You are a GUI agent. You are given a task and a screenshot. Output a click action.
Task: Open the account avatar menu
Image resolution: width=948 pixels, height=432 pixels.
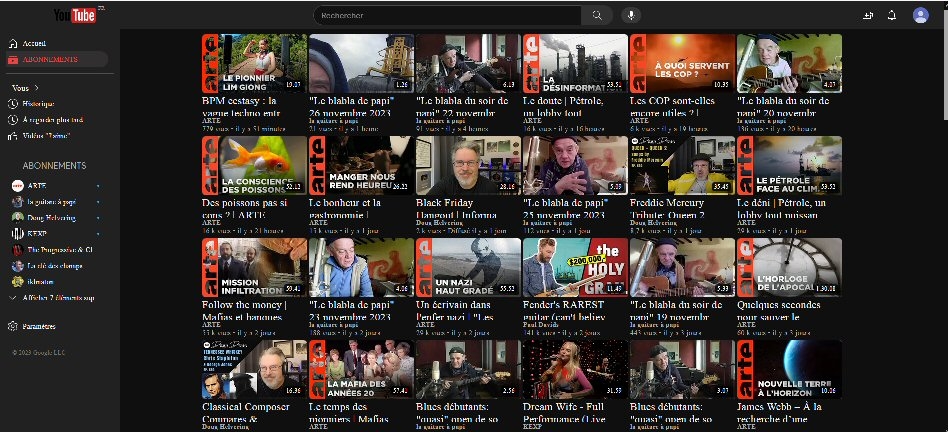(920, 16)
